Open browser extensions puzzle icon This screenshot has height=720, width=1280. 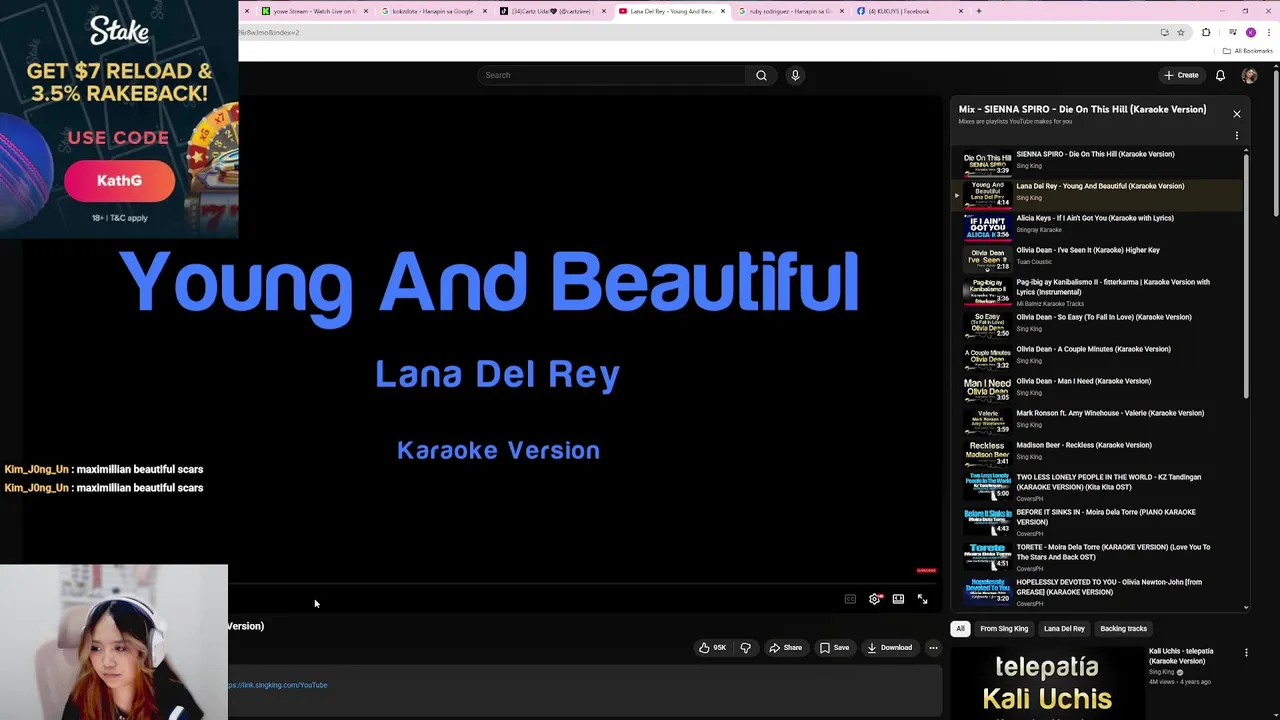pyautogui.click(x=1206, y=32)
